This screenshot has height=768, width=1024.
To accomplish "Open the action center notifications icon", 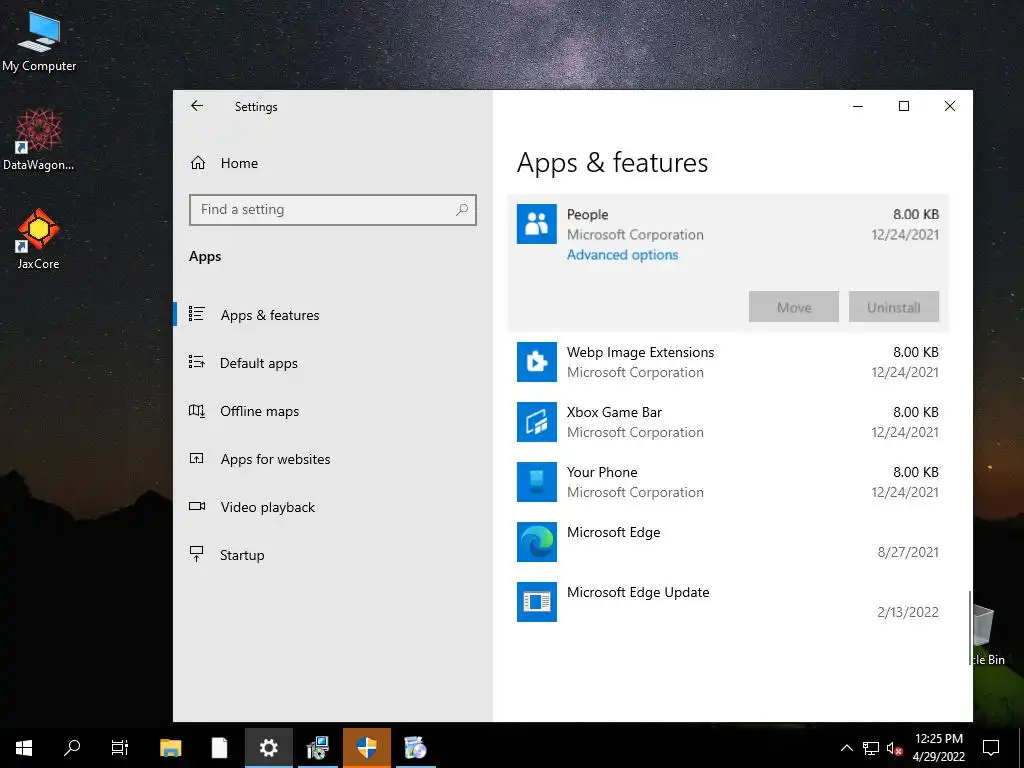I will tap(991, 748).
